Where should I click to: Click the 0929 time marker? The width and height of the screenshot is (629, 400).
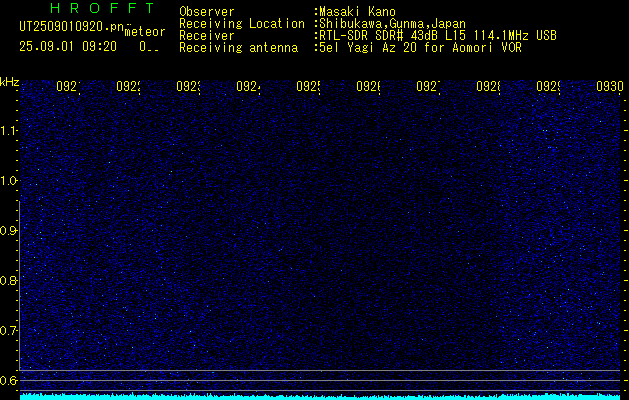[548, 86]
